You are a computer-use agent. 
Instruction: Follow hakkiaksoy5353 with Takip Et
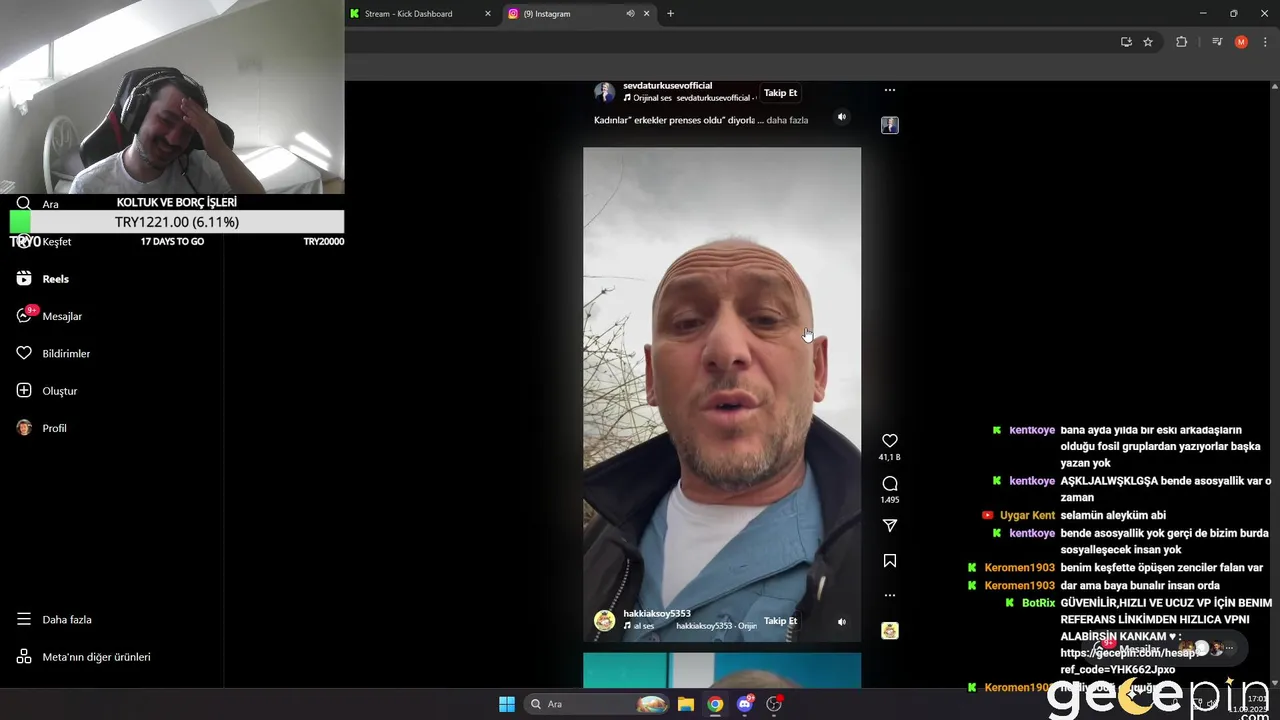point(780,621)
